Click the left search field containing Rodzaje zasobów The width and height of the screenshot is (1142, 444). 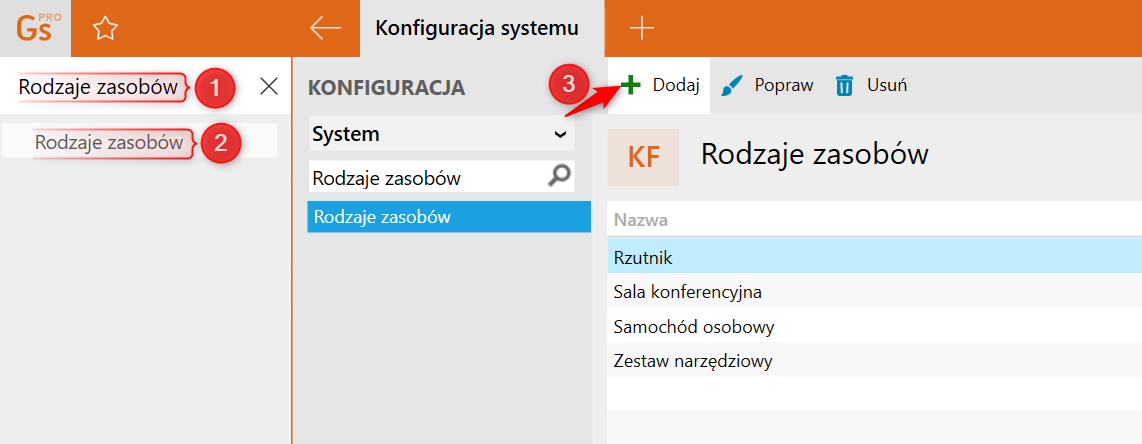98,88
